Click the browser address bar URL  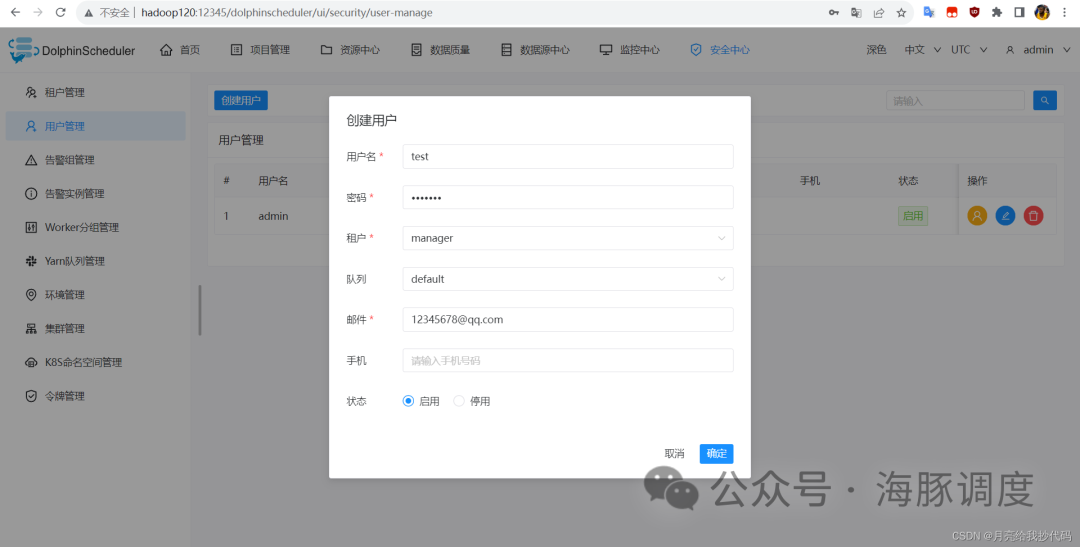pyautogui.click(x=287, y=12)
